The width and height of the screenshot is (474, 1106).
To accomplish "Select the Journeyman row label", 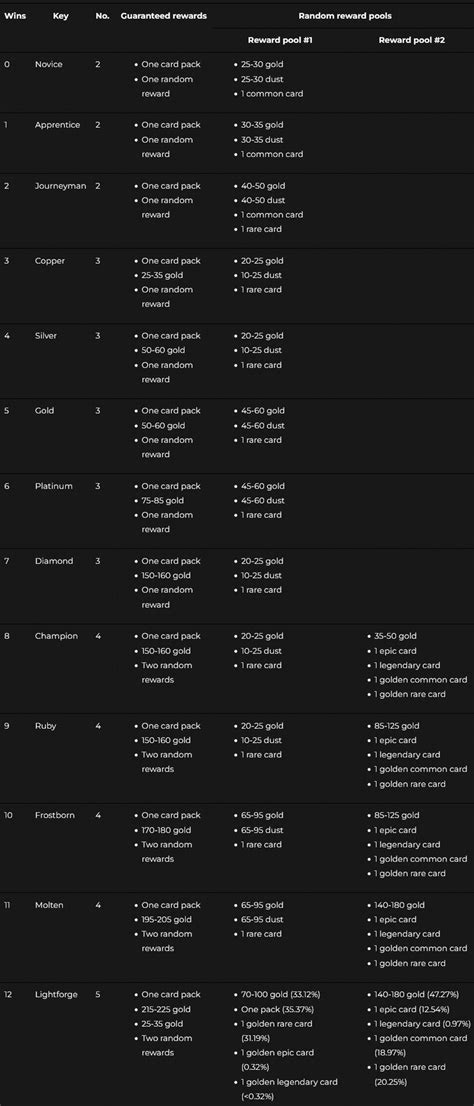I will point(60,186).
